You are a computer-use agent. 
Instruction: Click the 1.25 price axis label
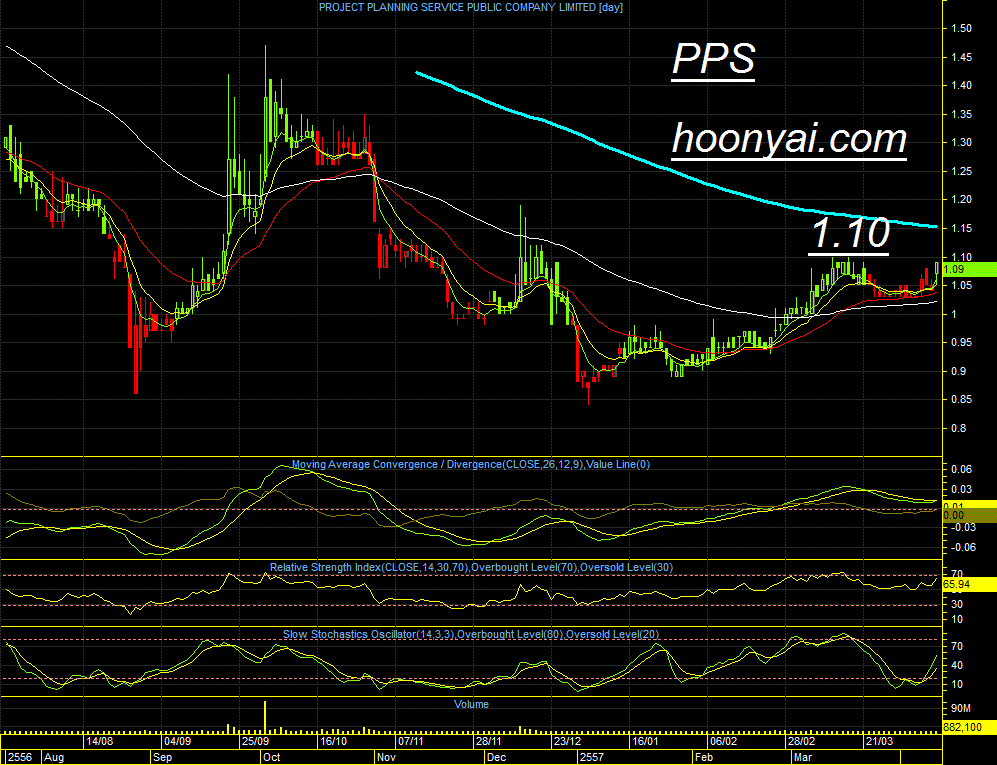tap(961, 171)
